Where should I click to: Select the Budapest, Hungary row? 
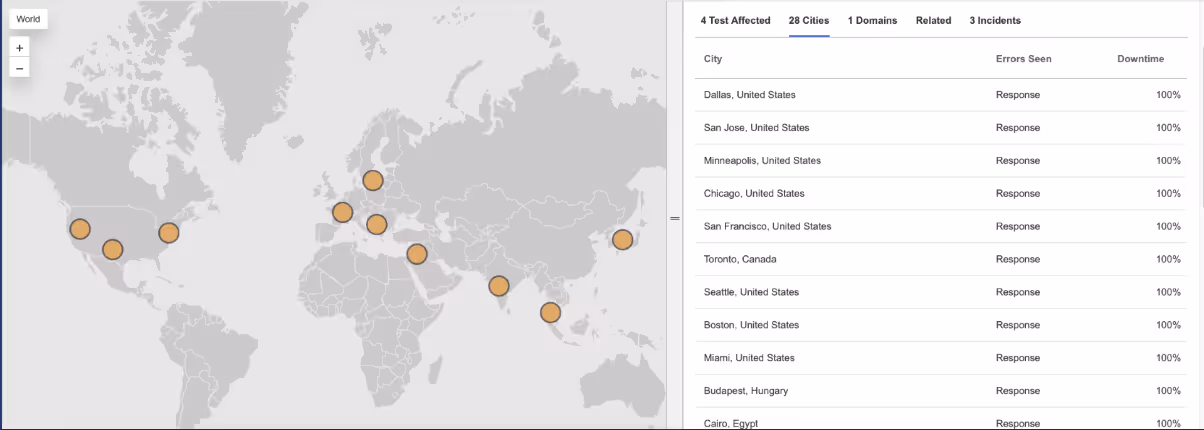(x=941, y=391)
